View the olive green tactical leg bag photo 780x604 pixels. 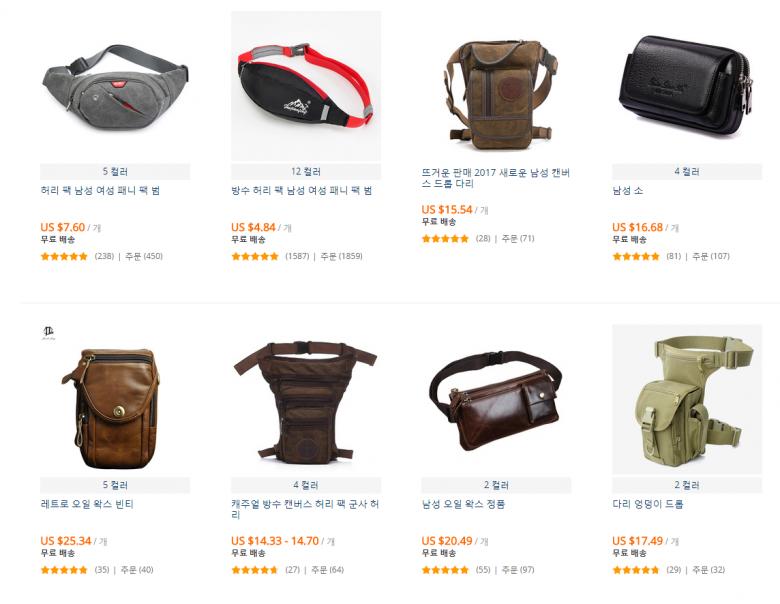(687, 400)
